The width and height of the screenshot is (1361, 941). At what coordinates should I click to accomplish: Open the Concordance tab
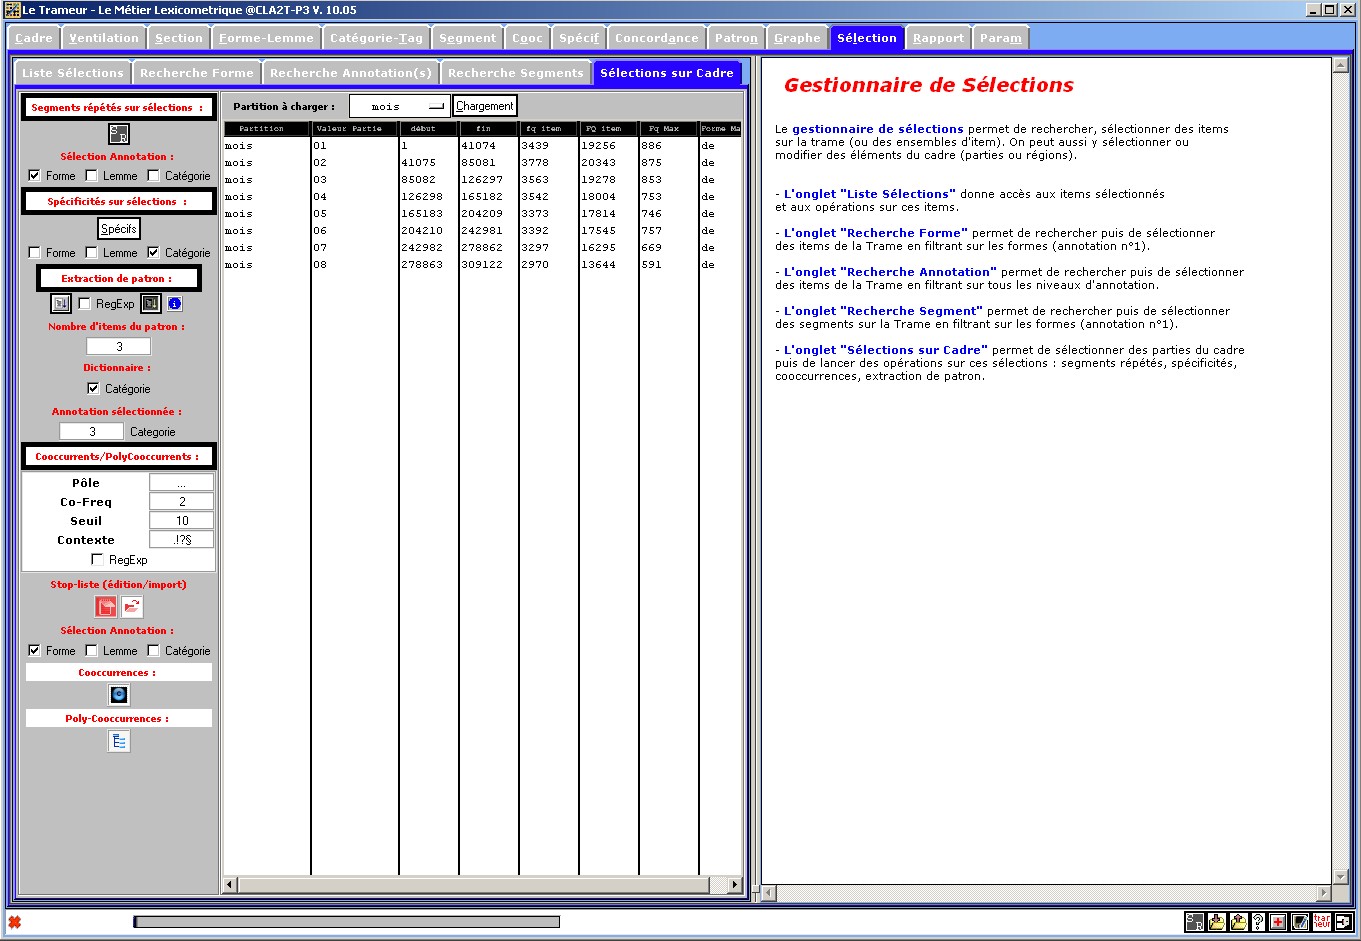[657, 38]
